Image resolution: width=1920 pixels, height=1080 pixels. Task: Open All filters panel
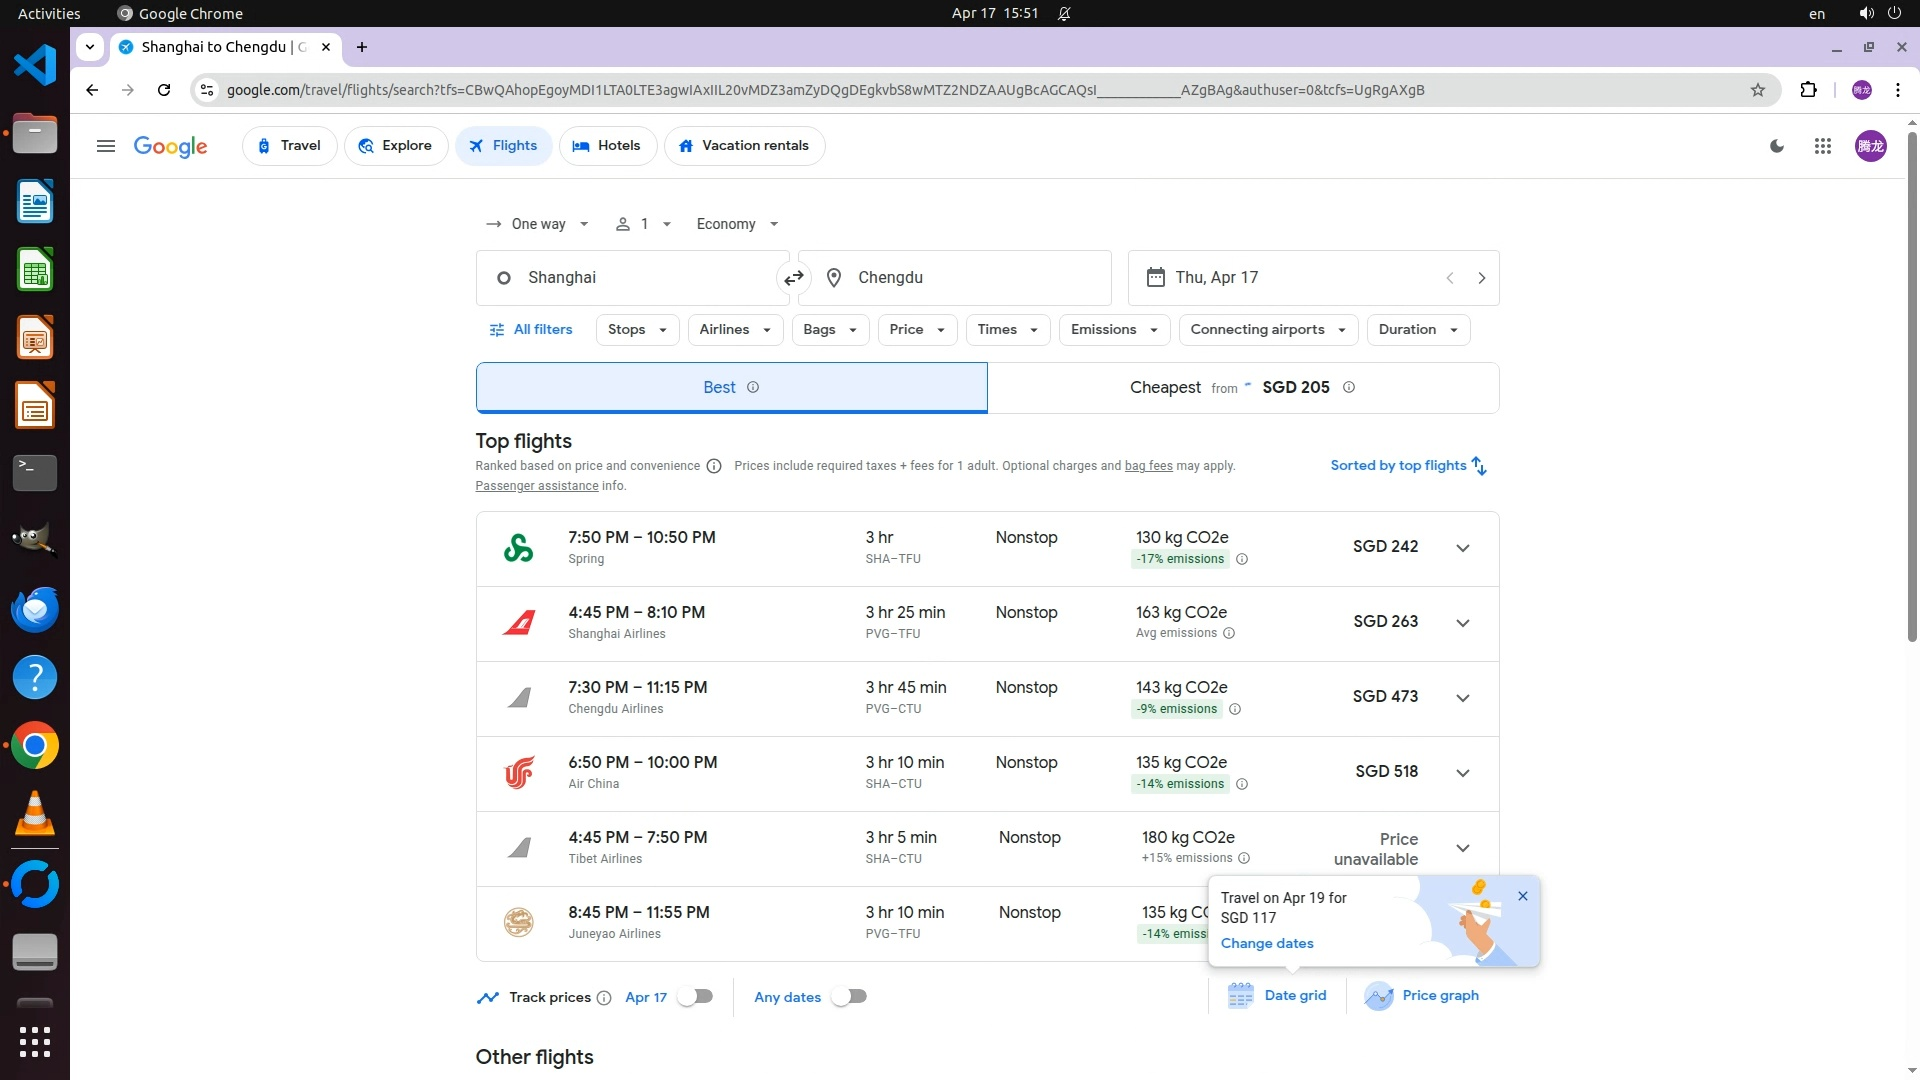(531, 330)
